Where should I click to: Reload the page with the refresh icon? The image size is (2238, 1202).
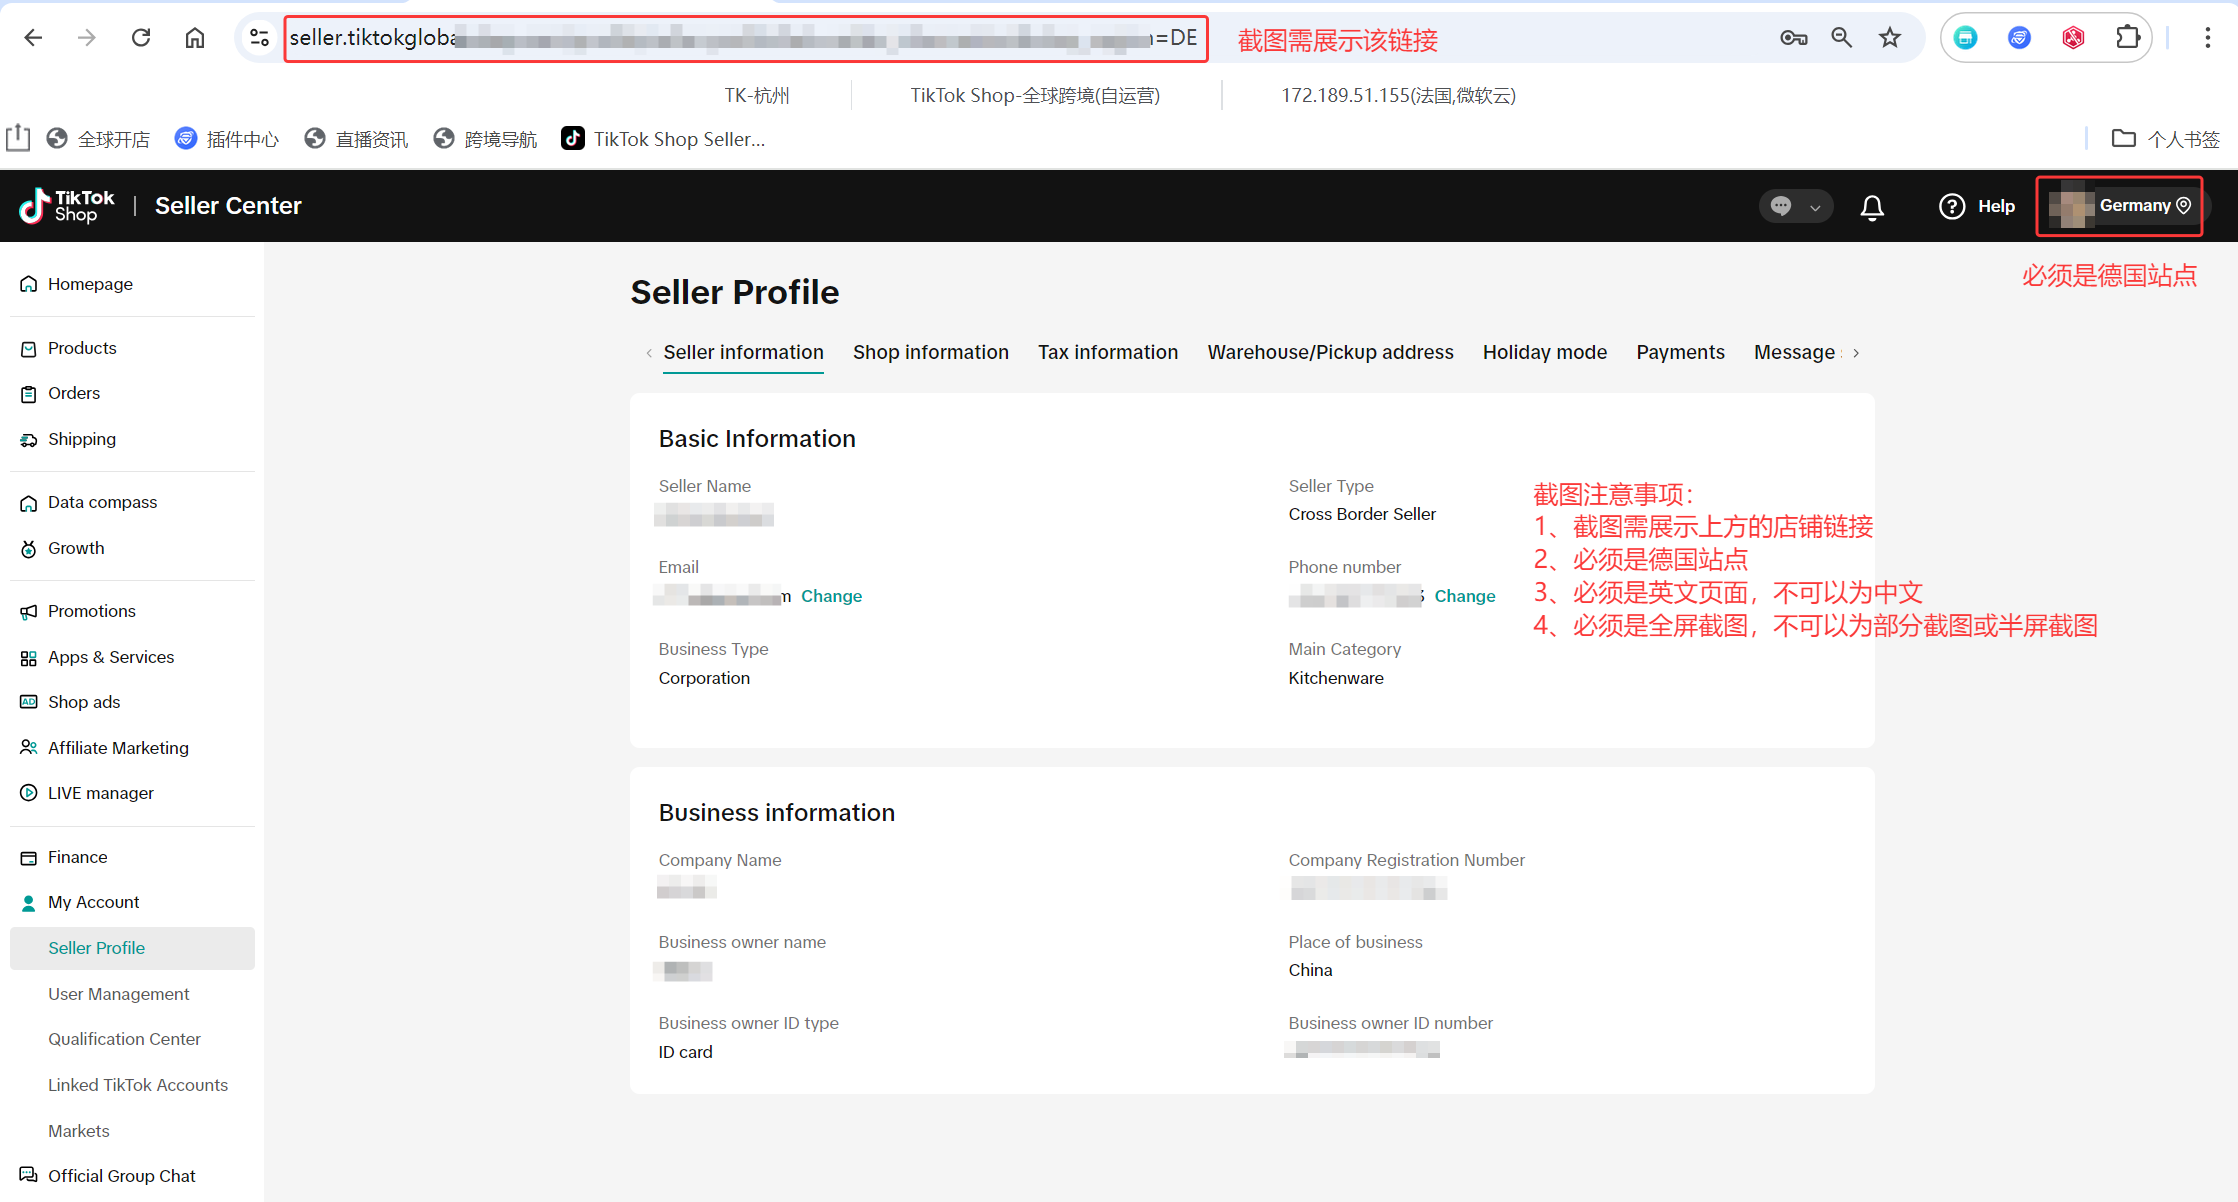point(141,38)
